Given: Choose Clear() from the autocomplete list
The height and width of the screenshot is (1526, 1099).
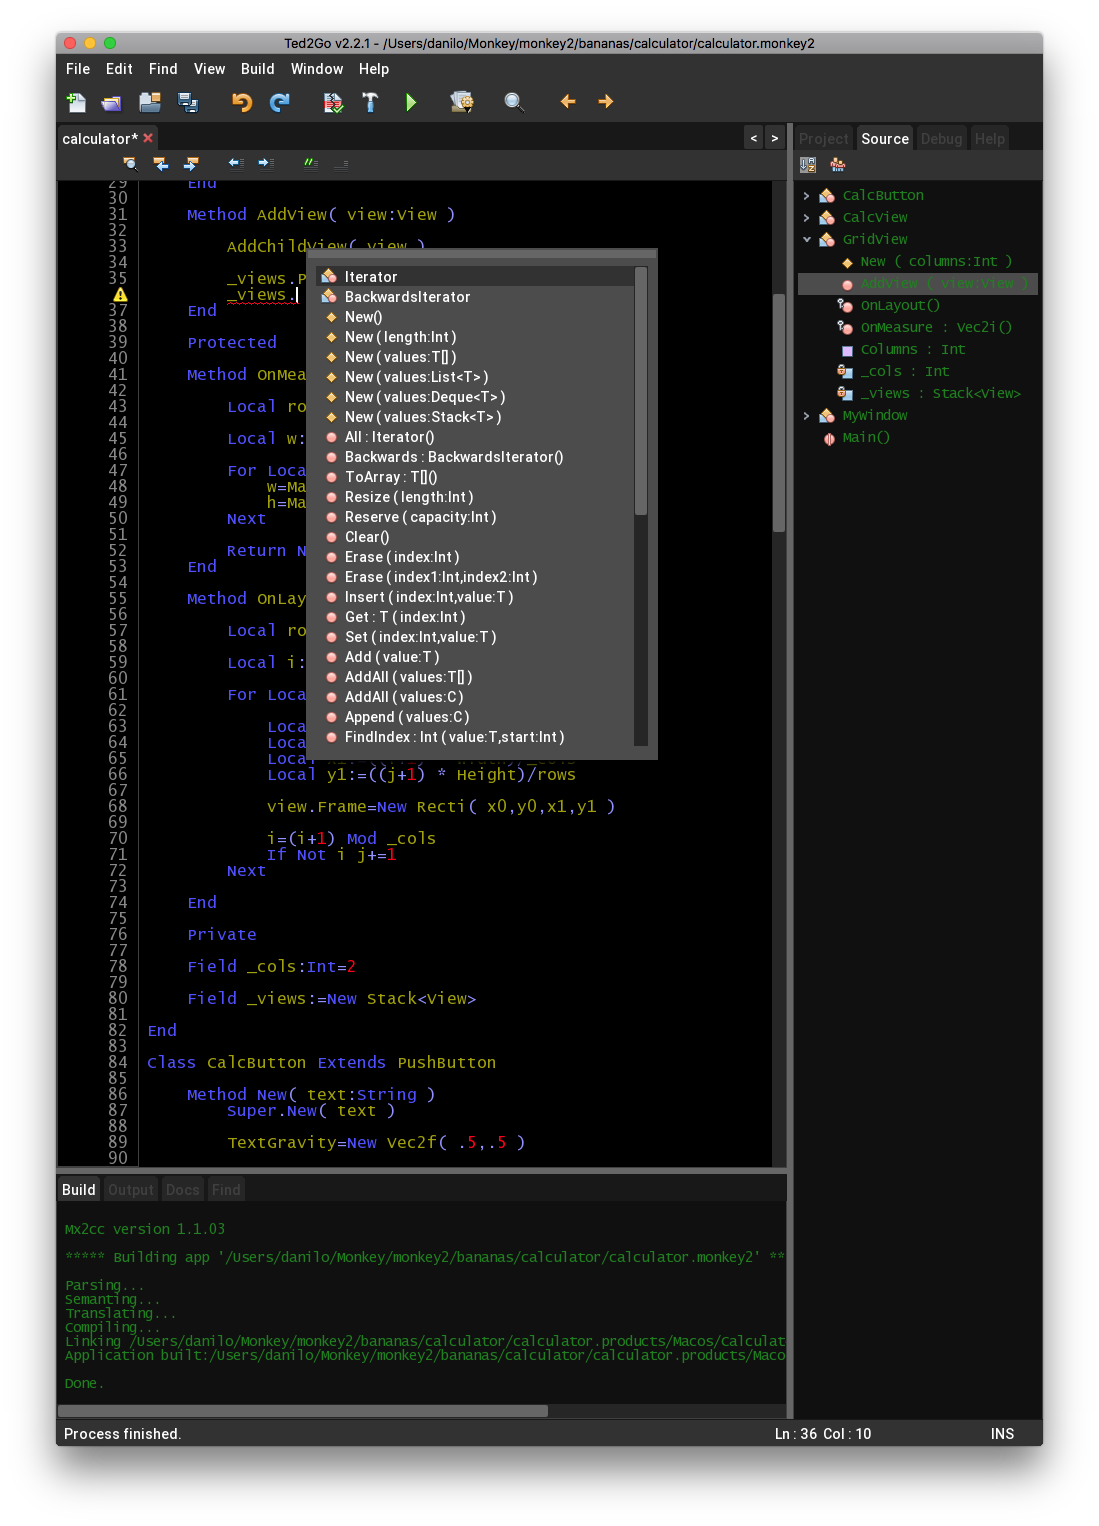Looking at the screenshot, I should tap(367, 537).
